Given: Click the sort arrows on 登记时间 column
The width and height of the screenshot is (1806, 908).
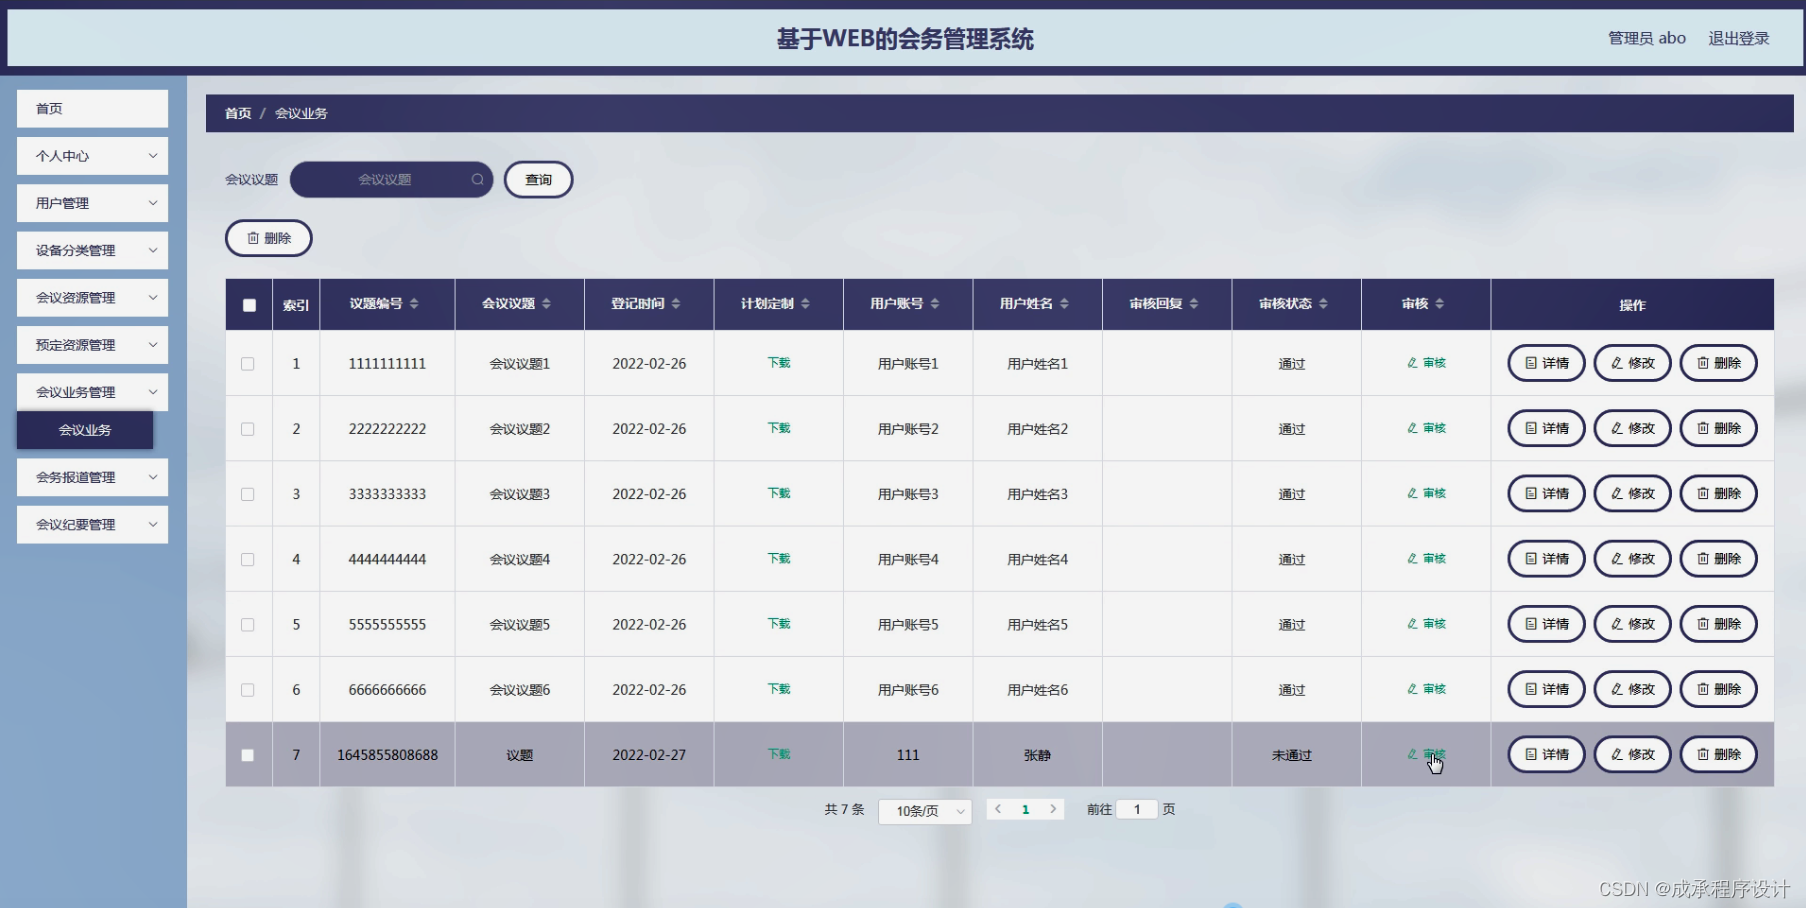Looking at the screenshot, I should tap(676, 304).
